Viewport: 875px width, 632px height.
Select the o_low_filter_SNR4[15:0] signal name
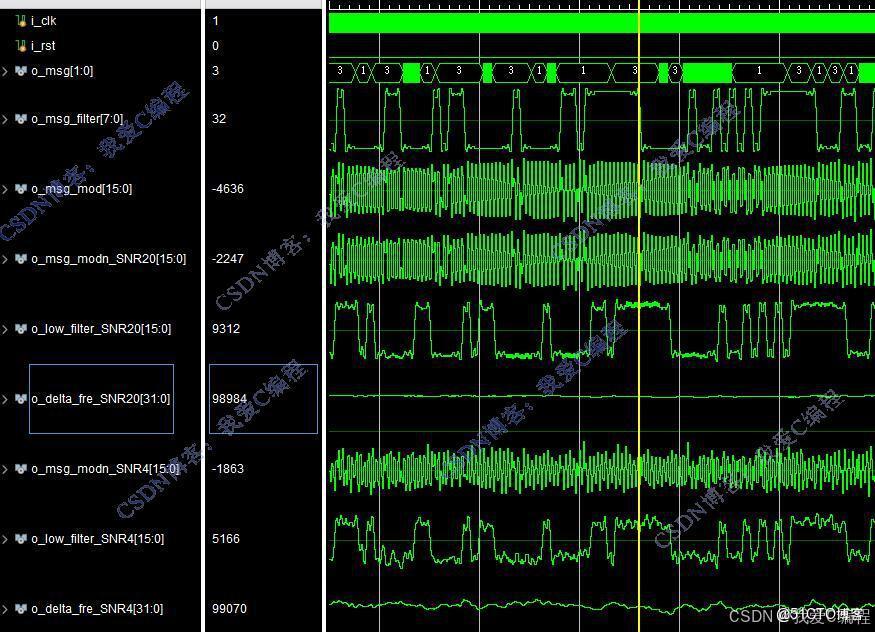98,539
